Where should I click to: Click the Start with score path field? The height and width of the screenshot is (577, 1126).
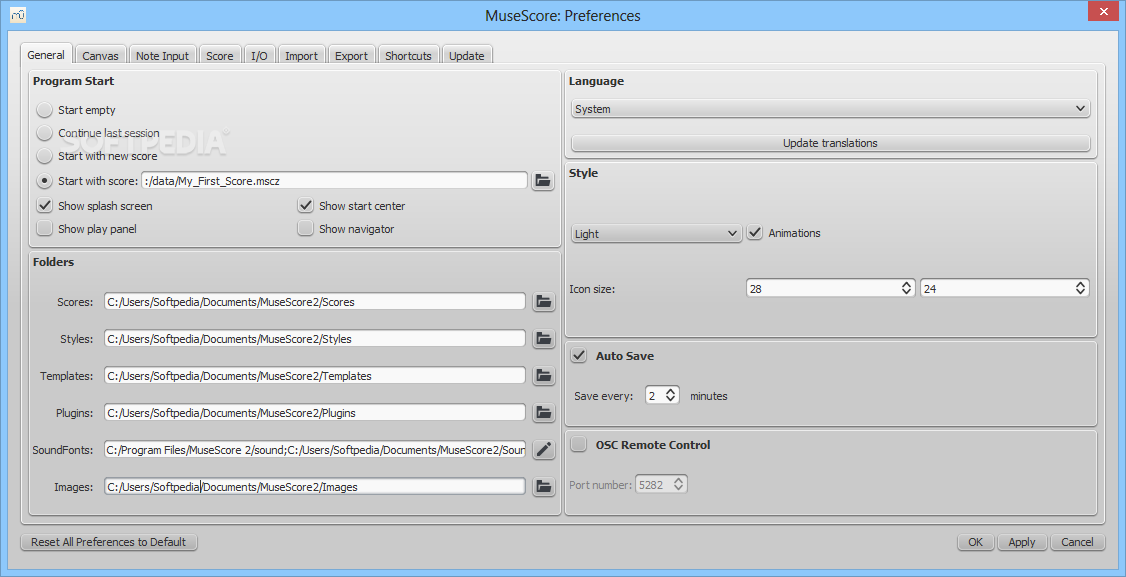click(x=335, y=181)
